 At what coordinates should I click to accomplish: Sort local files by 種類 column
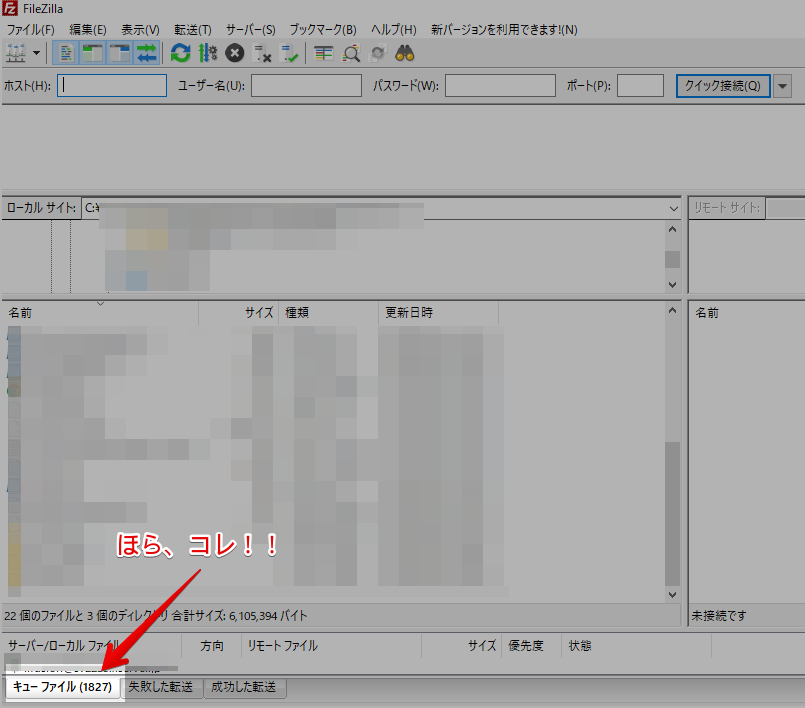pyautogui.click(x=329, y=313)
